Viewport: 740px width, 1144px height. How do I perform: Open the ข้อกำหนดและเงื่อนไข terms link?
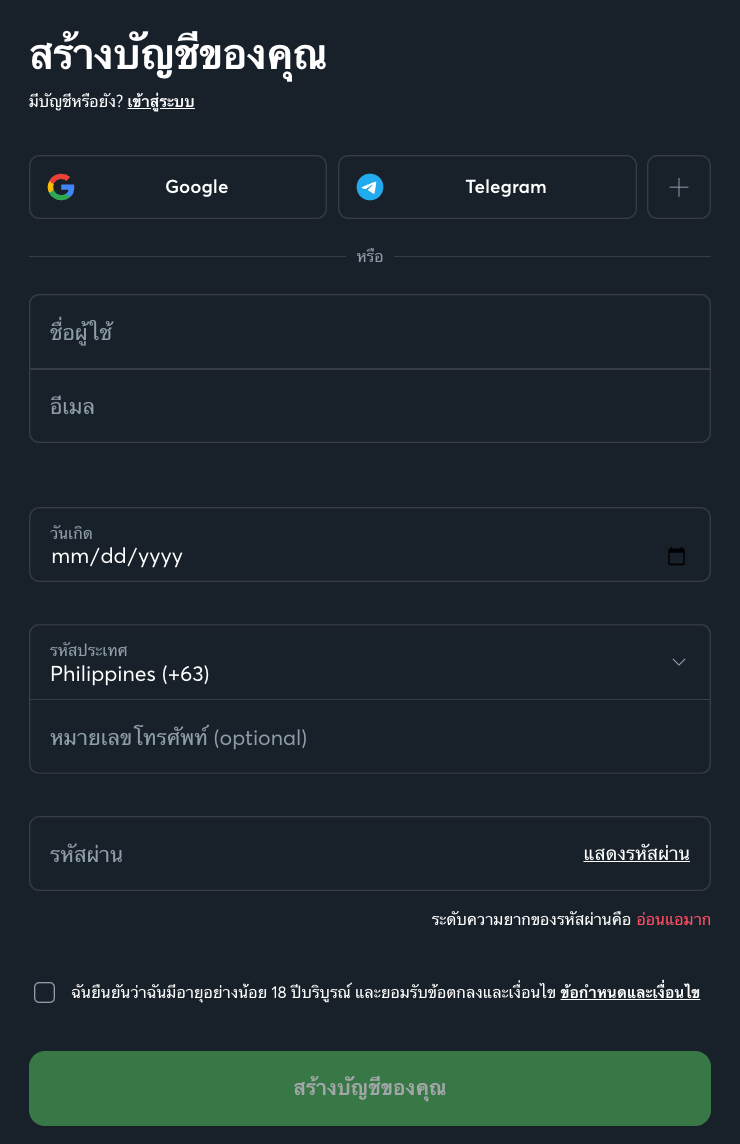pos(630,993)
